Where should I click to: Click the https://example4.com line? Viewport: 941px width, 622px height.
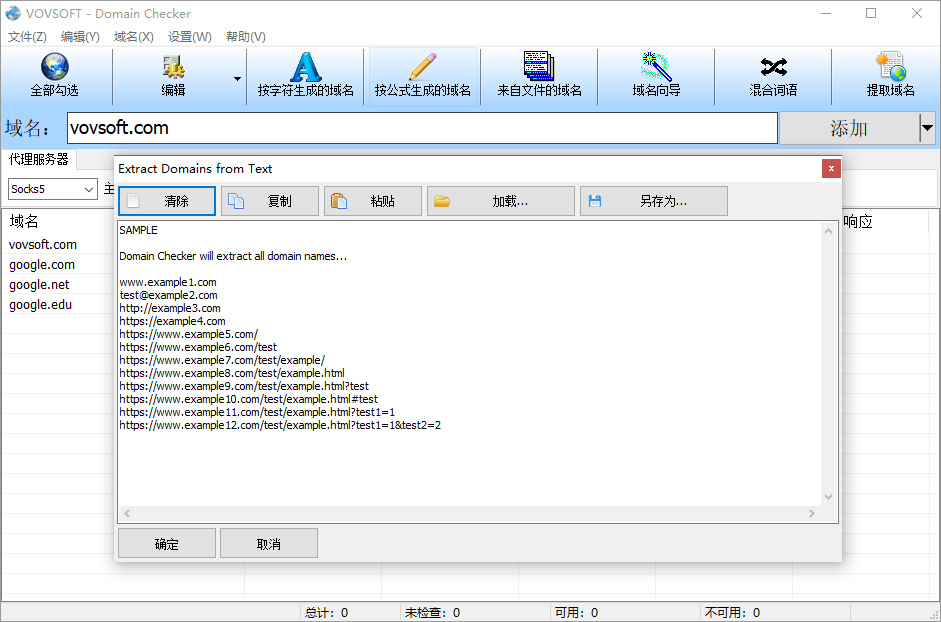tap(173, 321)
